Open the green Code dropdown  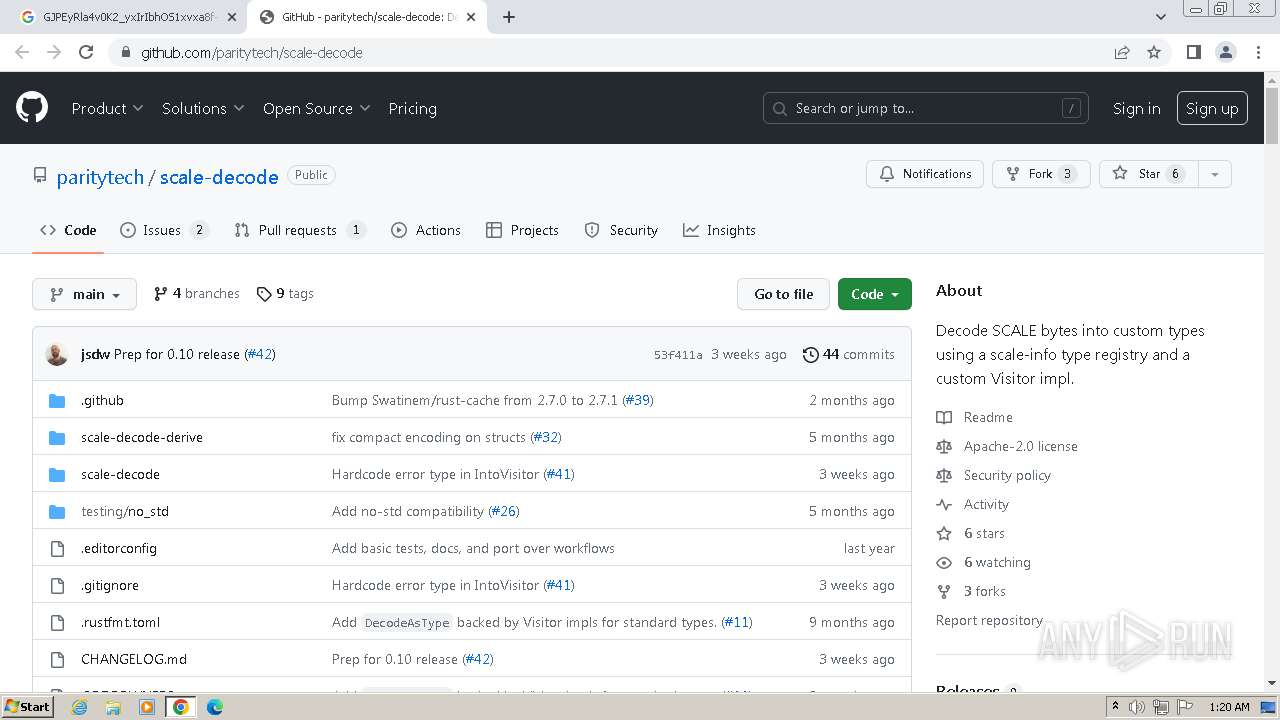click(x=875, y=294)
